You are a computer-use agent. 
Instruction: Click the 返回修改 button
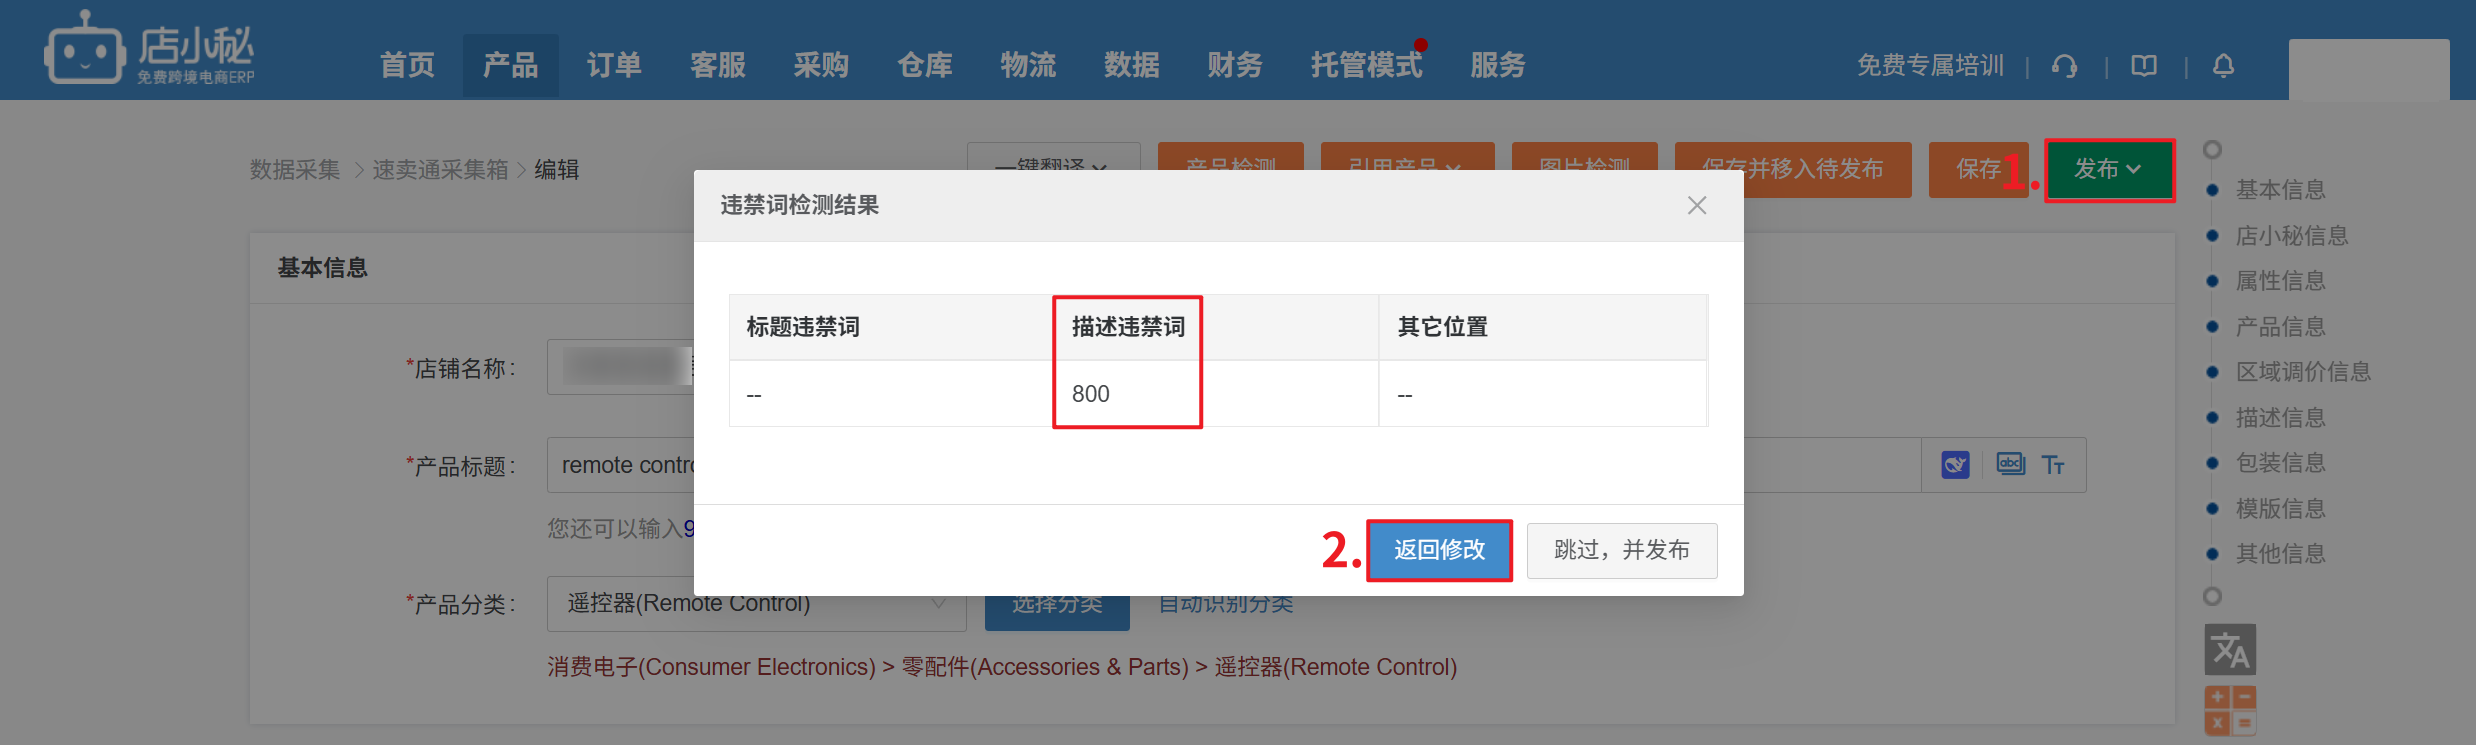1439,550
